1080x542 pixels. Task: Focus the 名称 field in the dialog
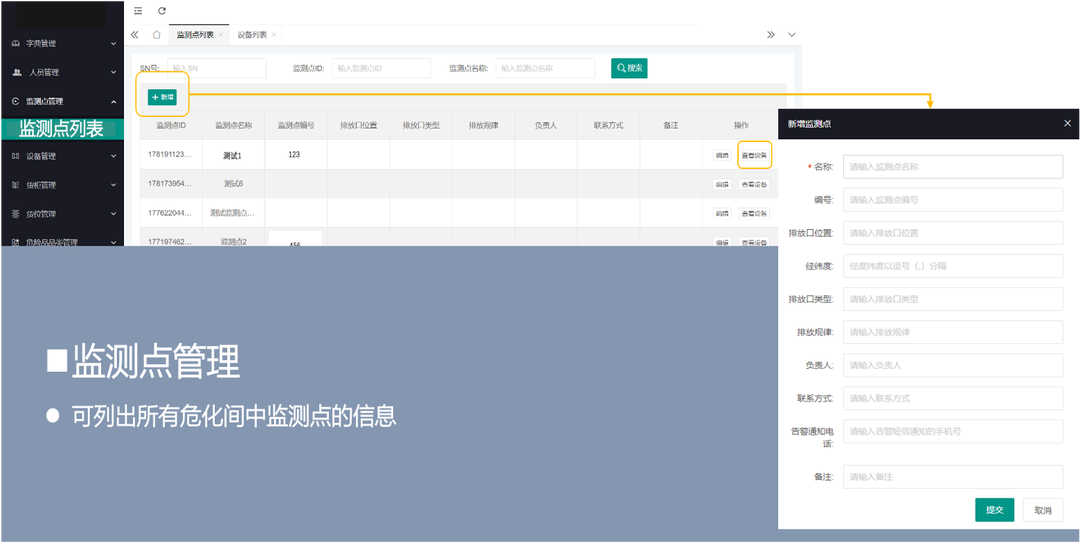pyautogui.click(x=953, y=167)
